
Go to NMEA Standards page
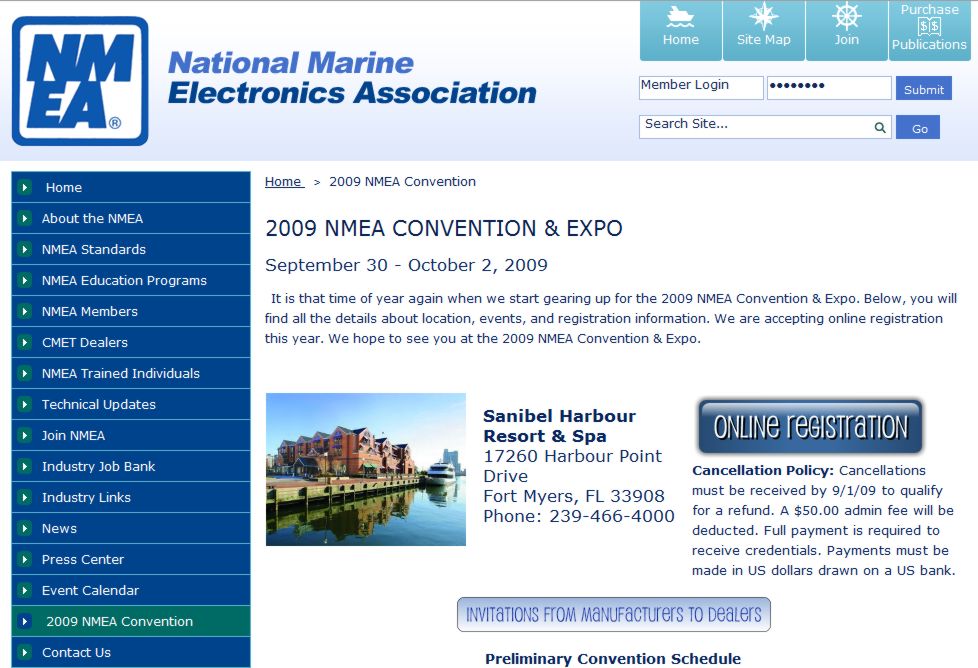click(x=131, y=249)
